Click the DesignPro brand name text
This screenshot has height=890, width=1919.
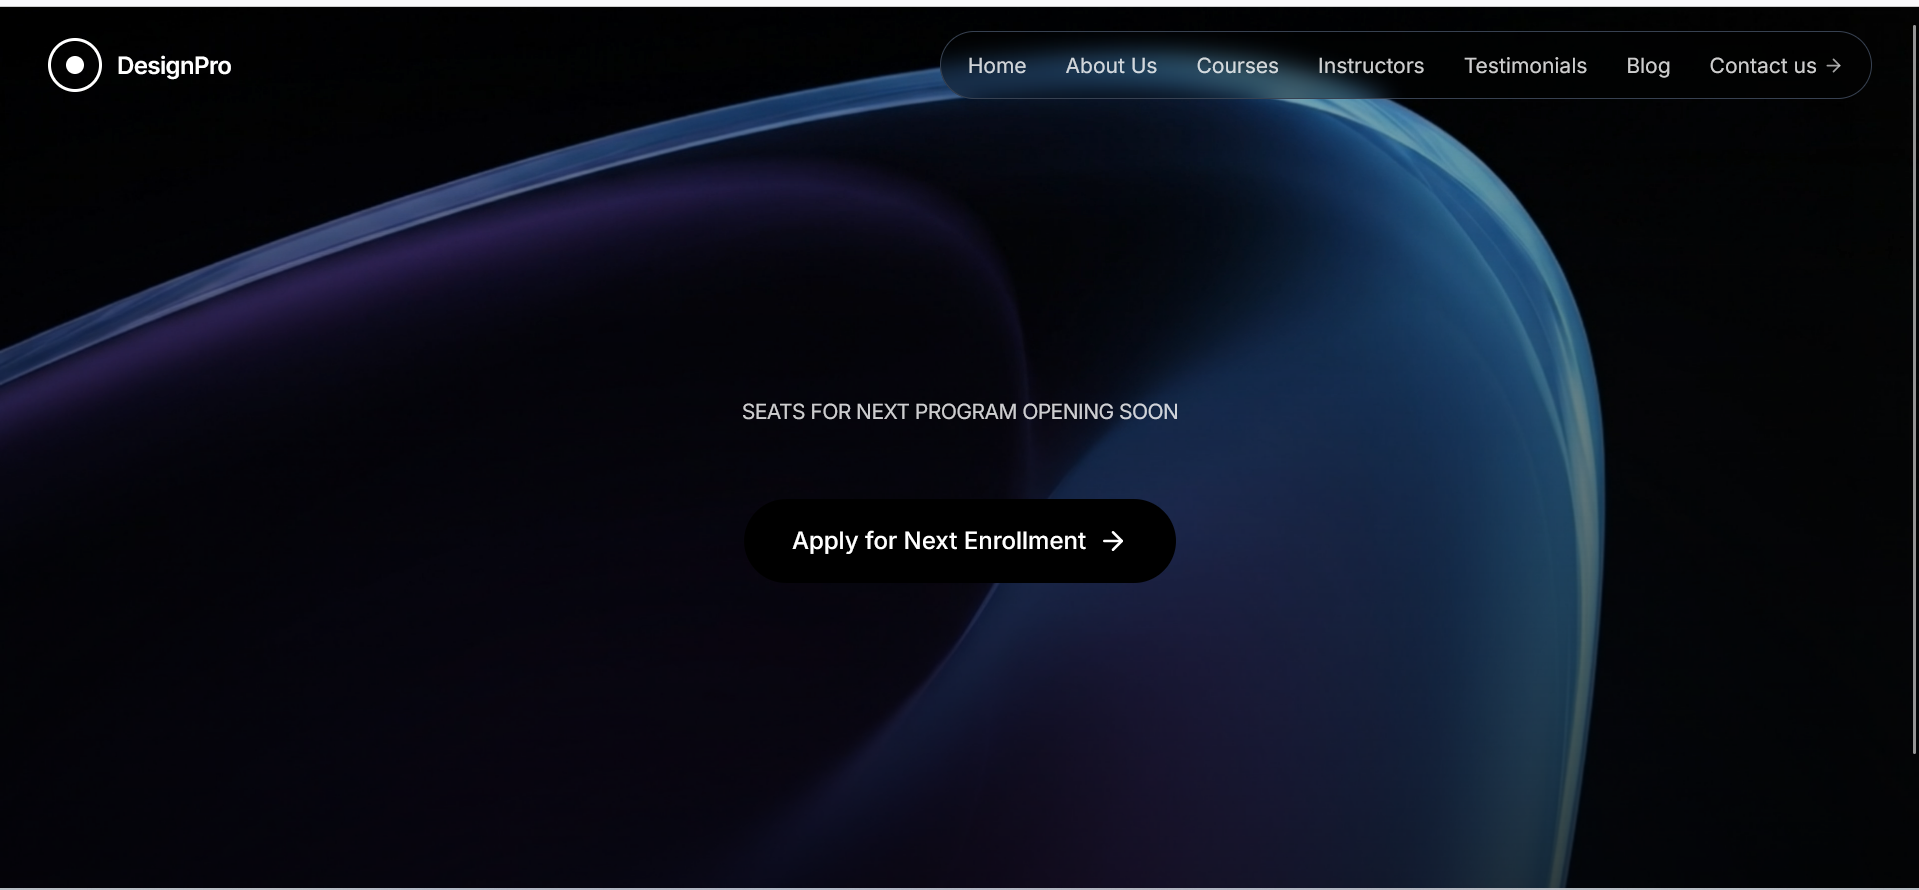[x=174, y=66]
